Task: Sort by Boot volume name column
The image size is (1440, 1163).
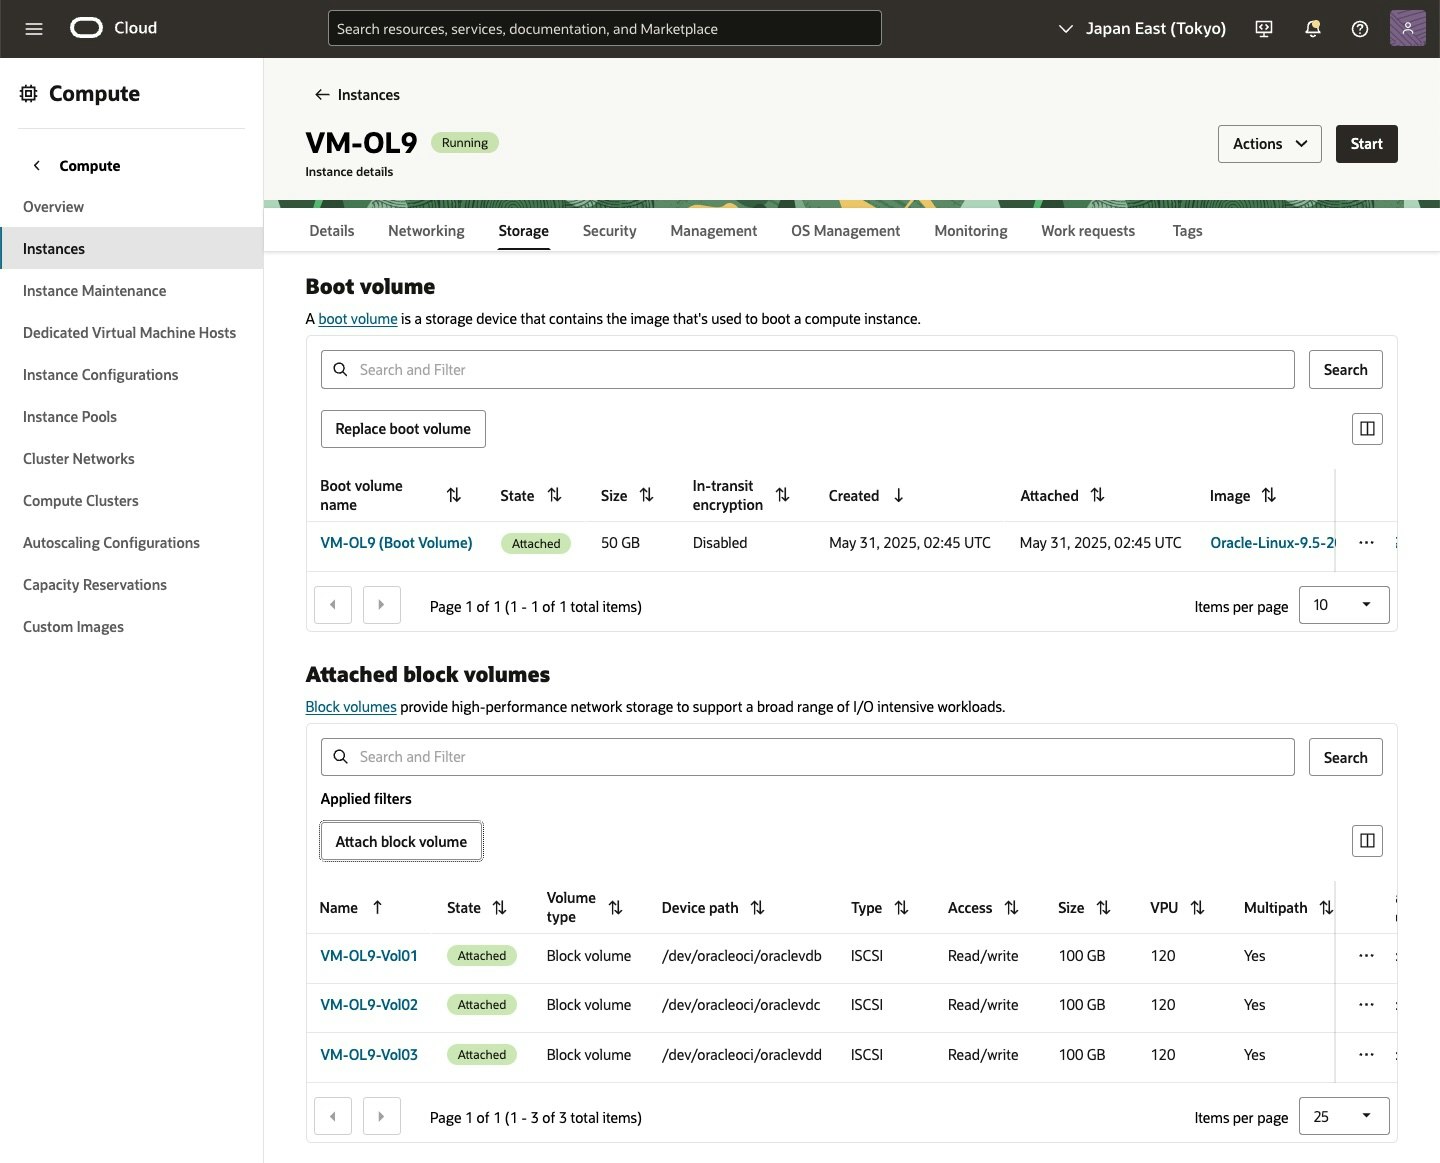Action: tap(454, 495)
